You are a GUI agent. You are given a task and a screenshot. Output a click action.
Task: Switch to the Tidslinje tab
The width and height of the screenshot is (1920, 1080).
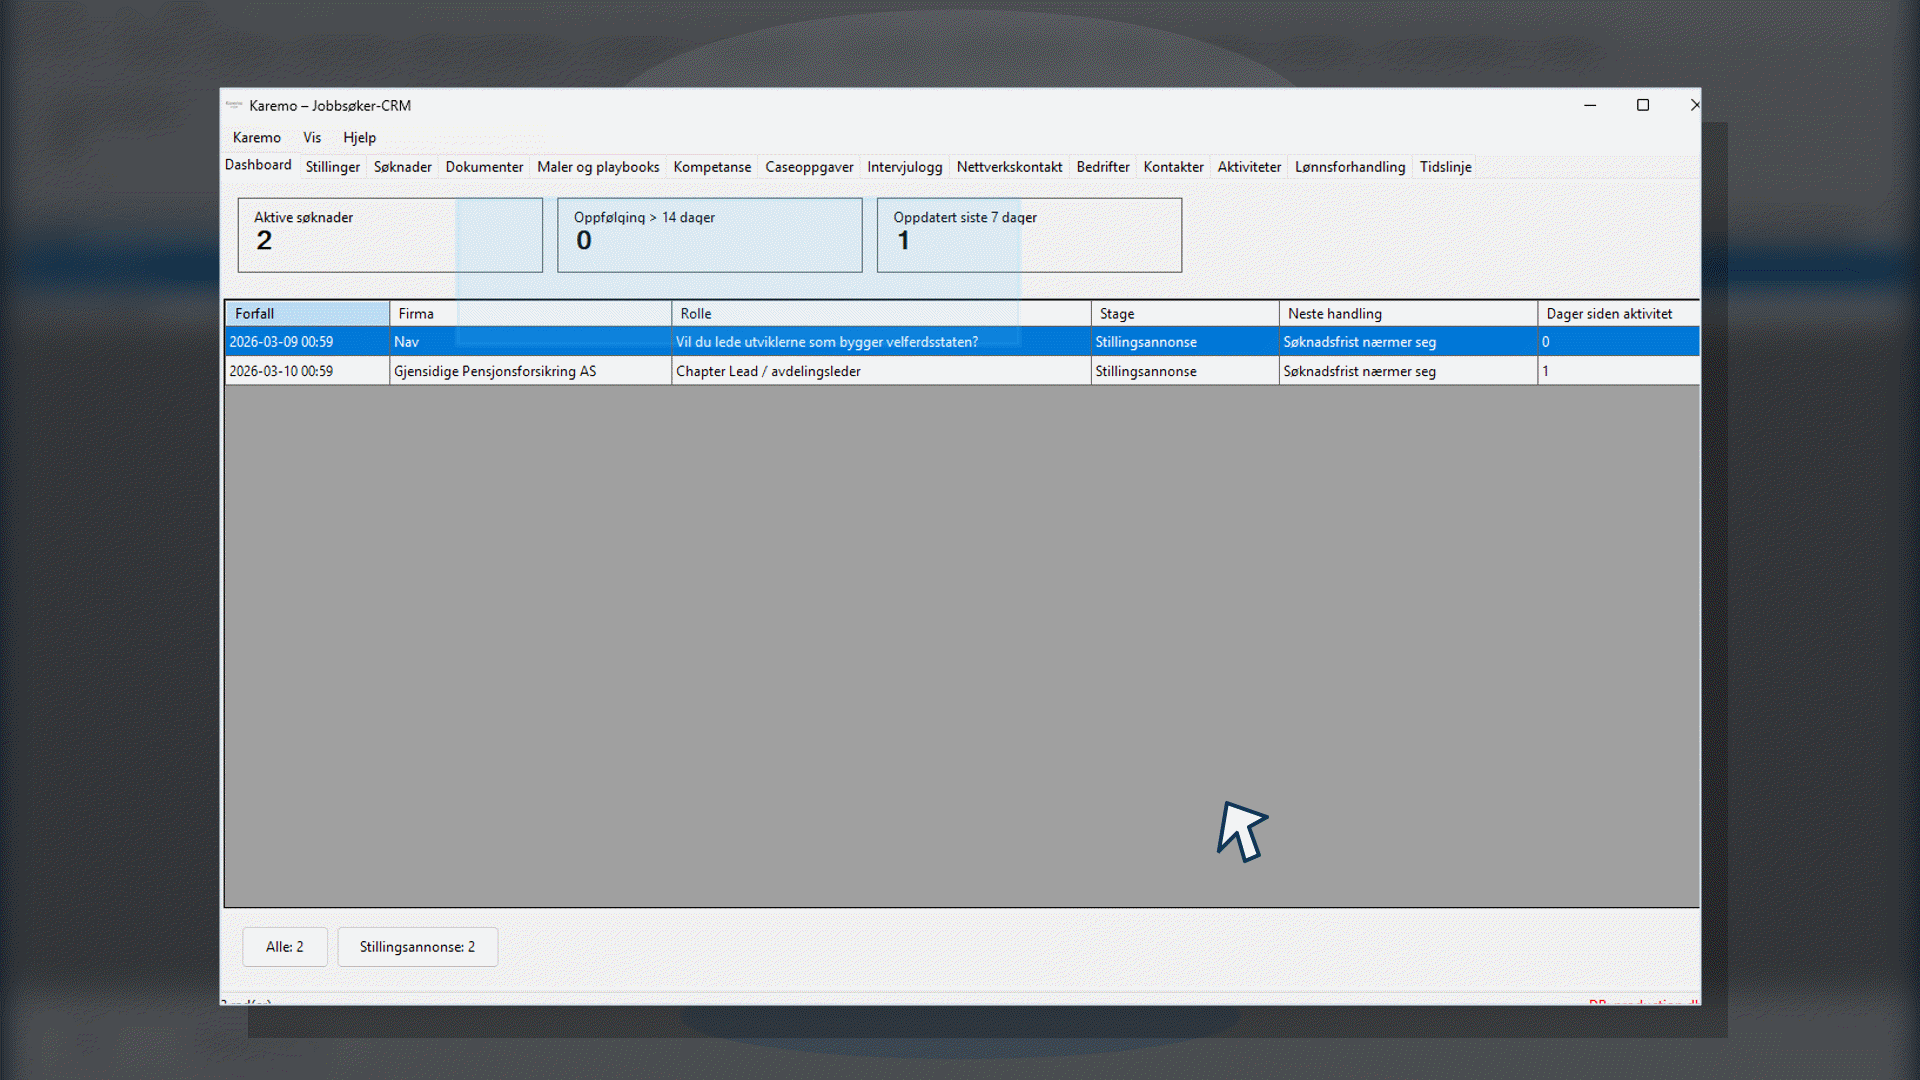[1445, 167]
